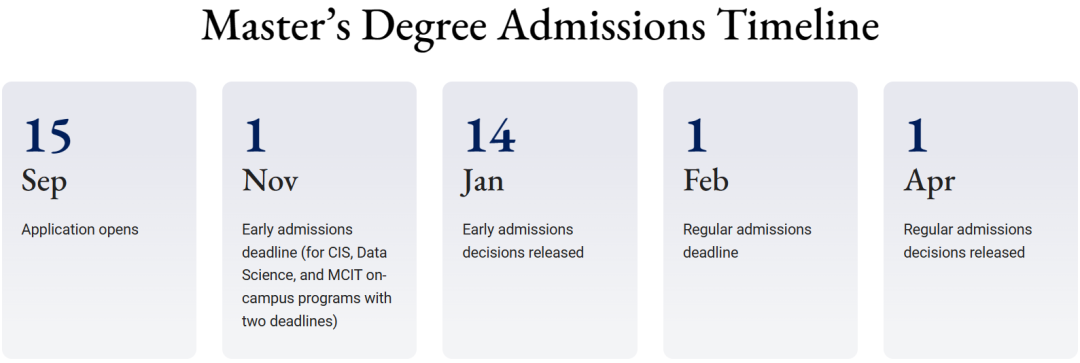Click the Apr month label
1080x363 pixels.
(x=929, y=183)
